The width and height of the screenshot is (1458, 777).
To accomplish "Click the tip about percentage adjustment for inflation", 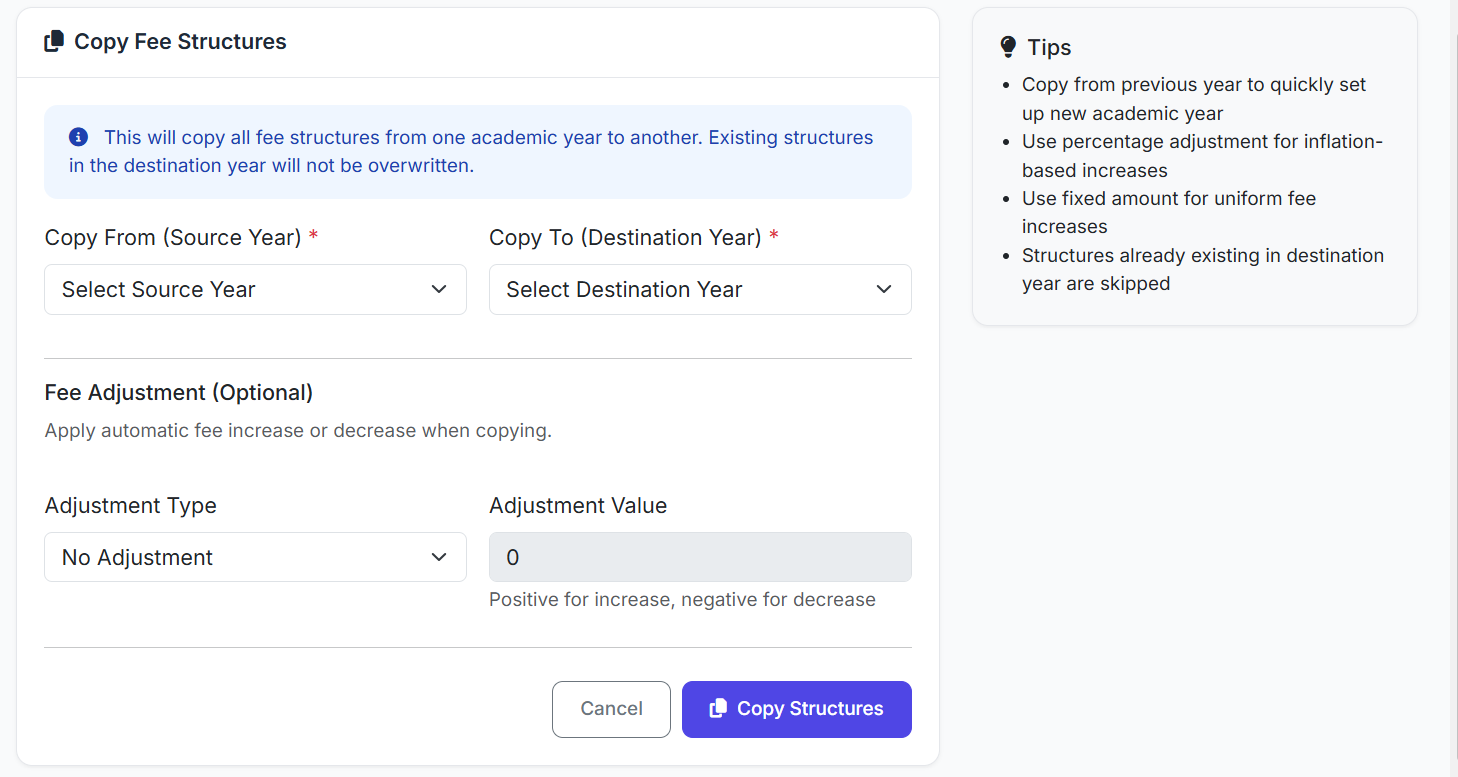I will [1201, 156].
